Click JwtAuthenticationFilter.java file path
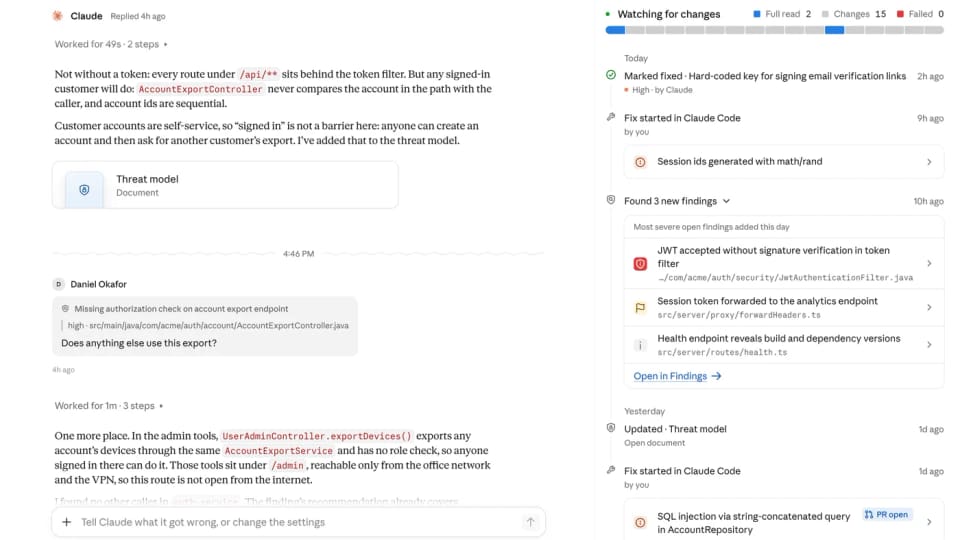The image size is (960, 540). coord(785,277)
